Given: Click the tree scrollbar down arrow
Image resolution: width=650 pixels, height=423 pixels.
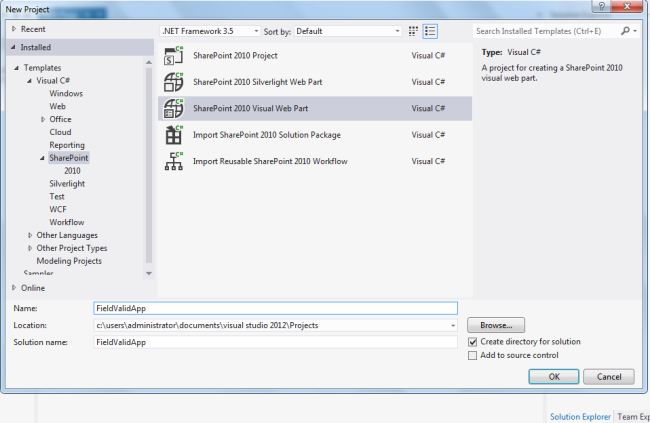Looking at the screenshot, I should (149, 273).
